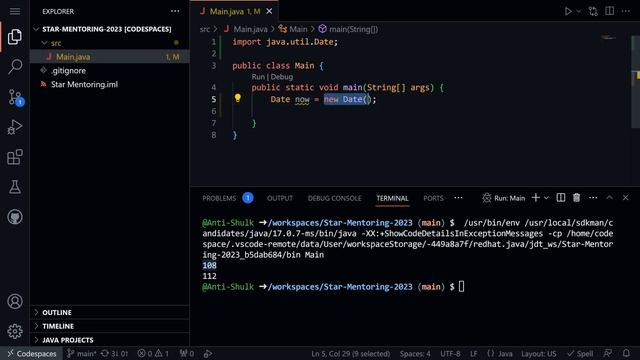This screenshot has height=360, width=640.
Task: Open errors and warnings count in status bar
Action: coord(153,353)
